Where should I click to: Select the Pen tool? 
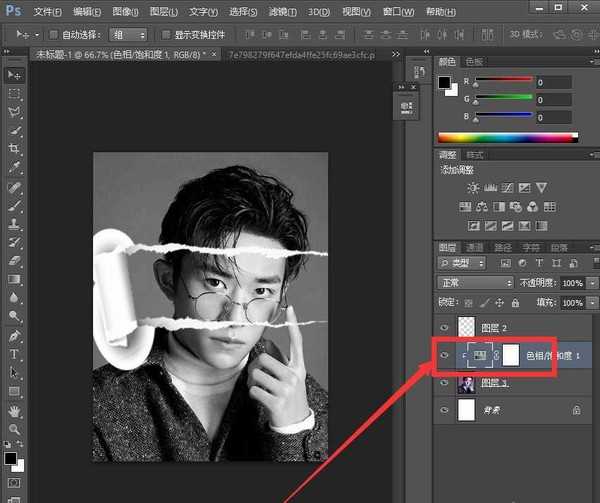[14, 336]
